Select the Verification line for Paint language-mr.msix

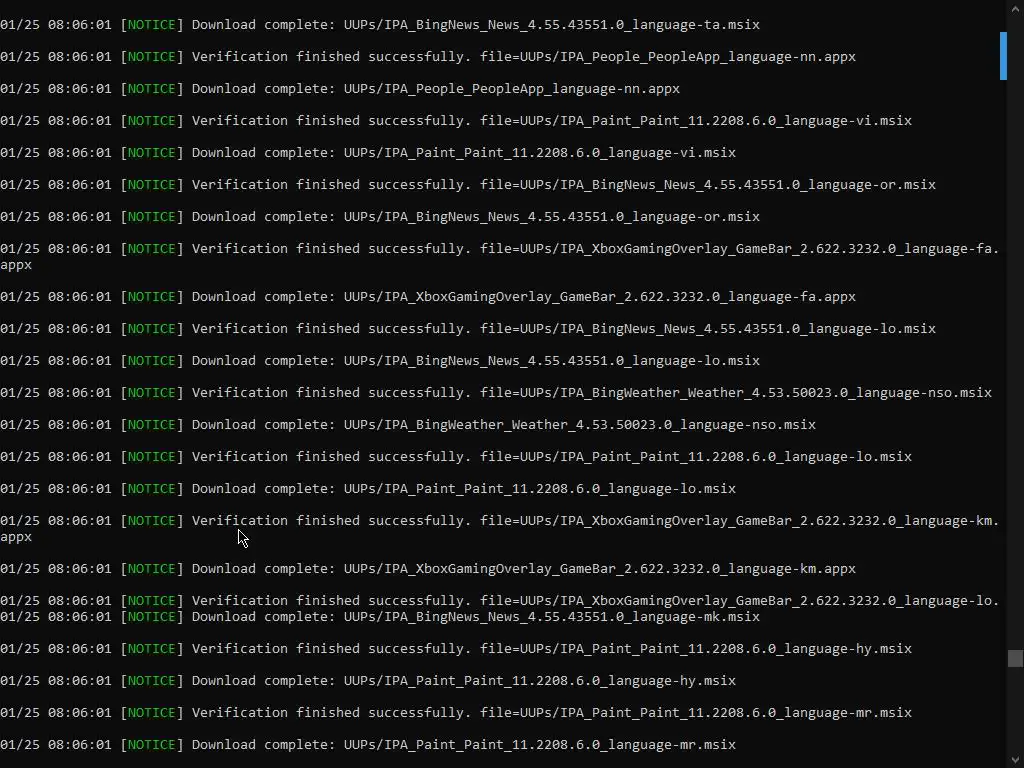(x=456, y=713)
